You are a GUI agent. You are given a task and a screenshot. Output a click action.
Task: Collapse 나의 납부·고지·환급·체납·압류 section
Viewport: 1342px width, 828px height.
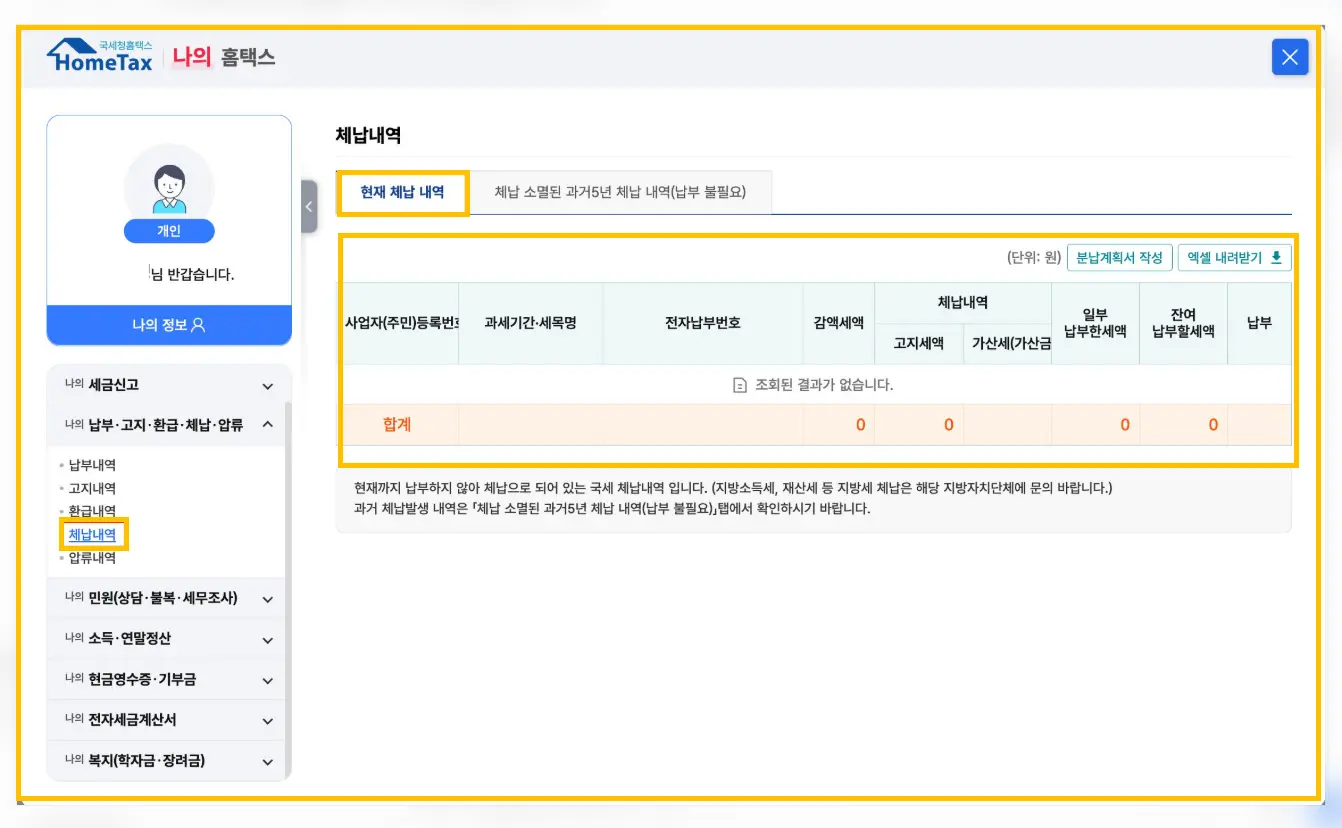[x=169, y=425]
